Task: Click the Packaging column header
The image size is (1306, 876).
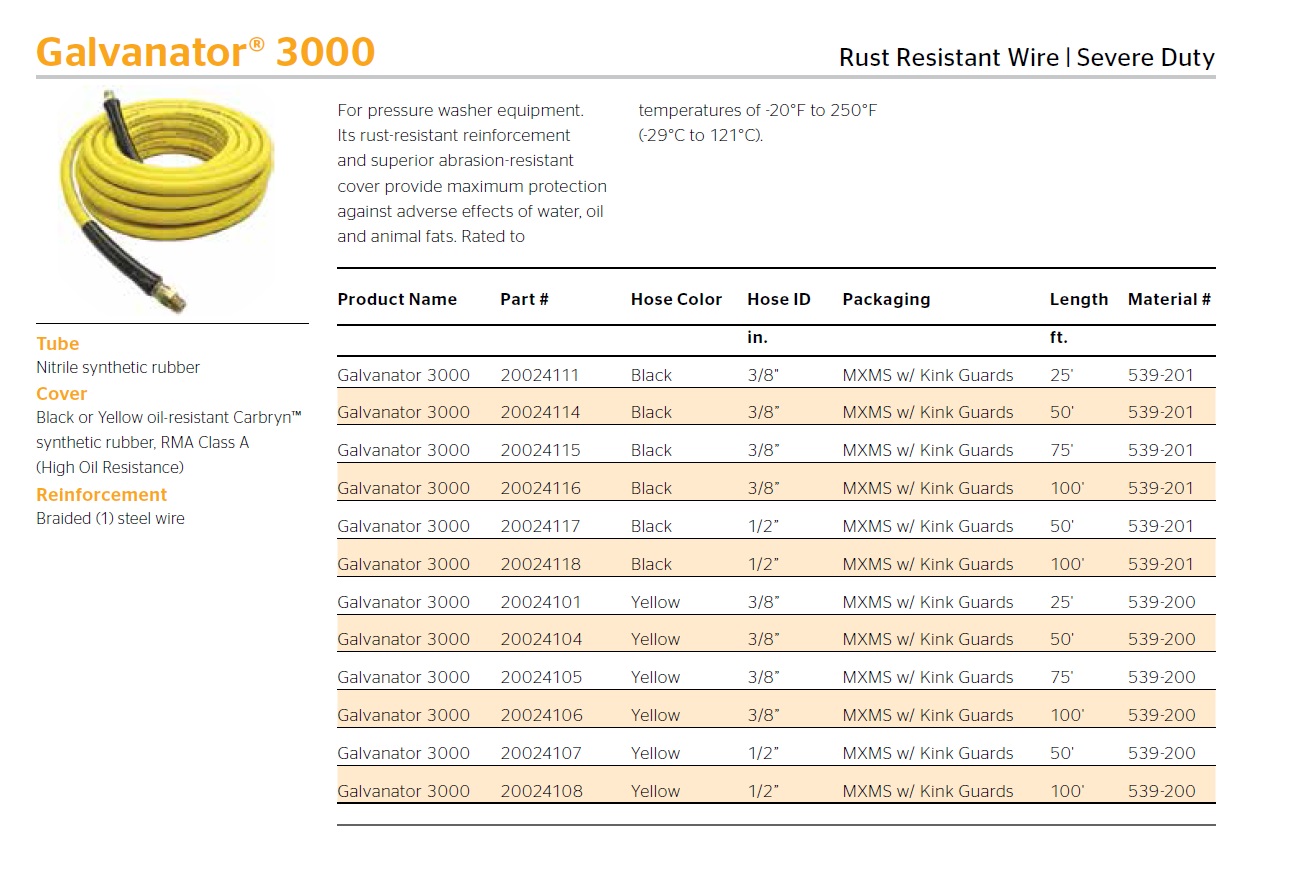Action: 886,299
